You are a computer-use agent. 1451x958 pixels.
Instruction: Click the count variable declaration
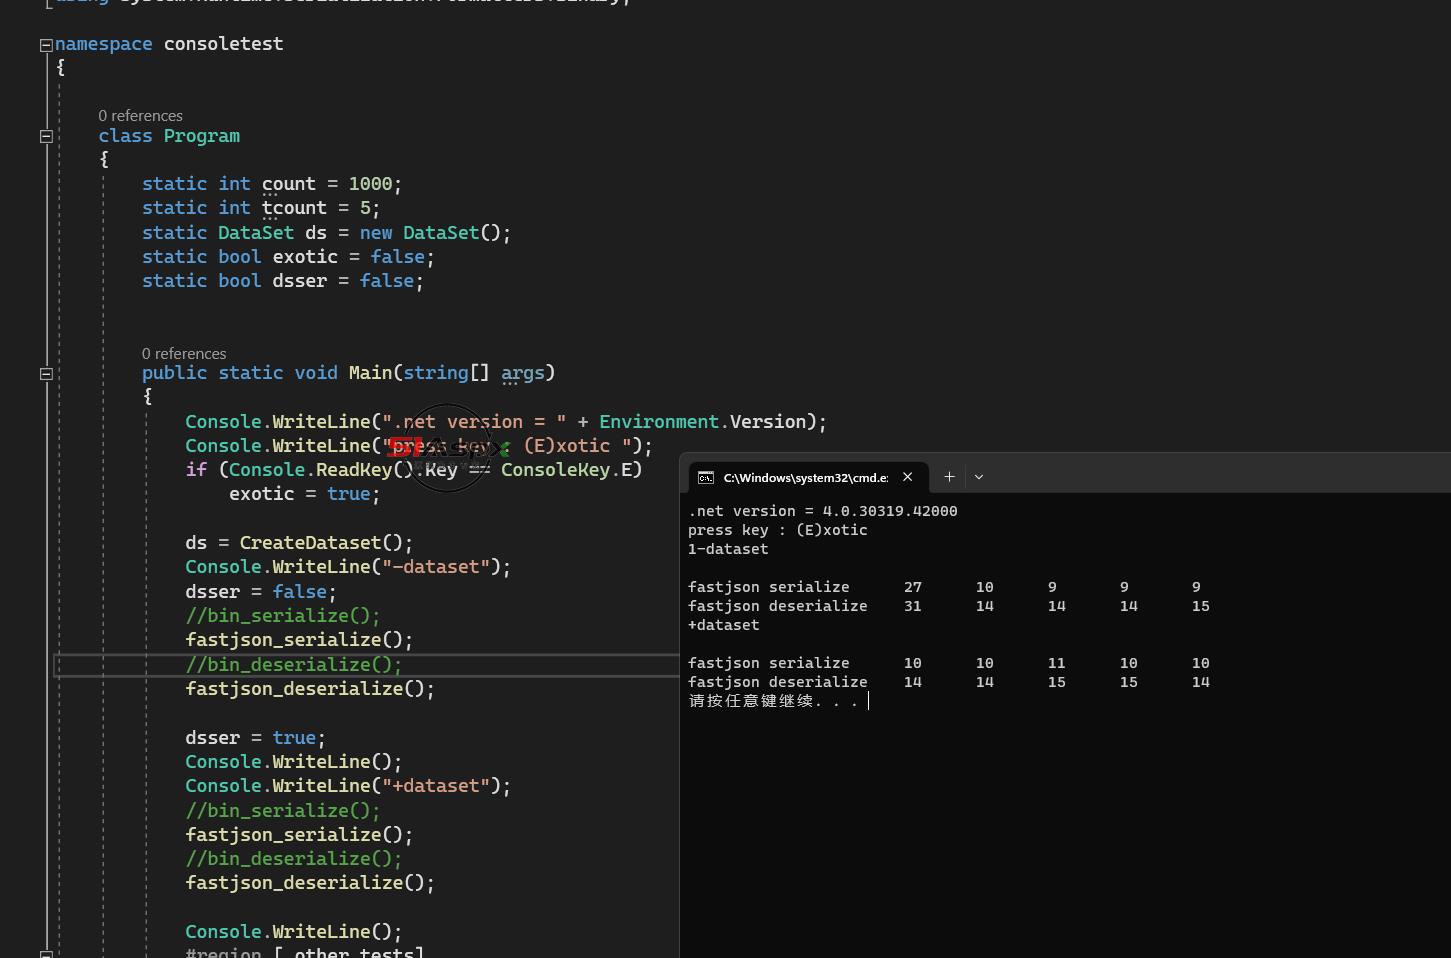(289, 184)
